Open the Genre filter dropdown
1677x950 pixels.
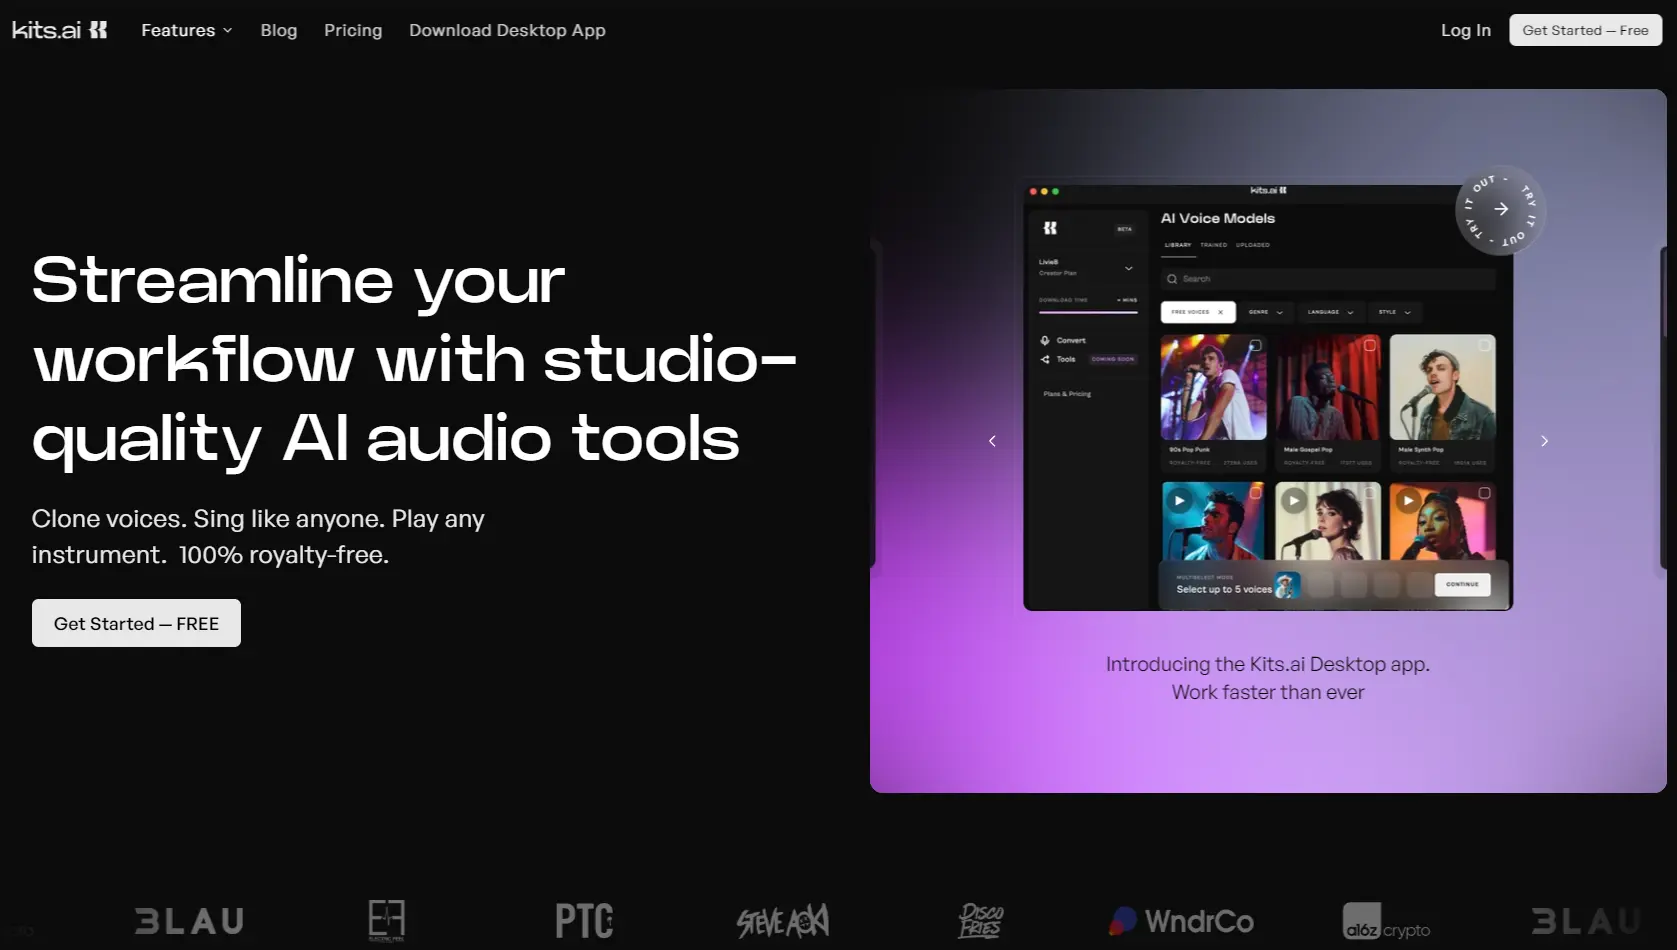pos(1265,312)
